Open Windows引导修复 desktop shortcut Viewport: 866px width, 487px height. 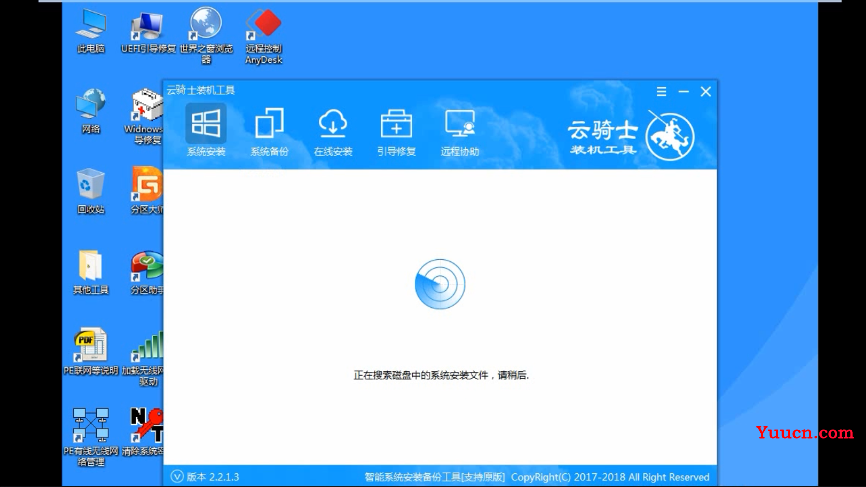(145, 117)
